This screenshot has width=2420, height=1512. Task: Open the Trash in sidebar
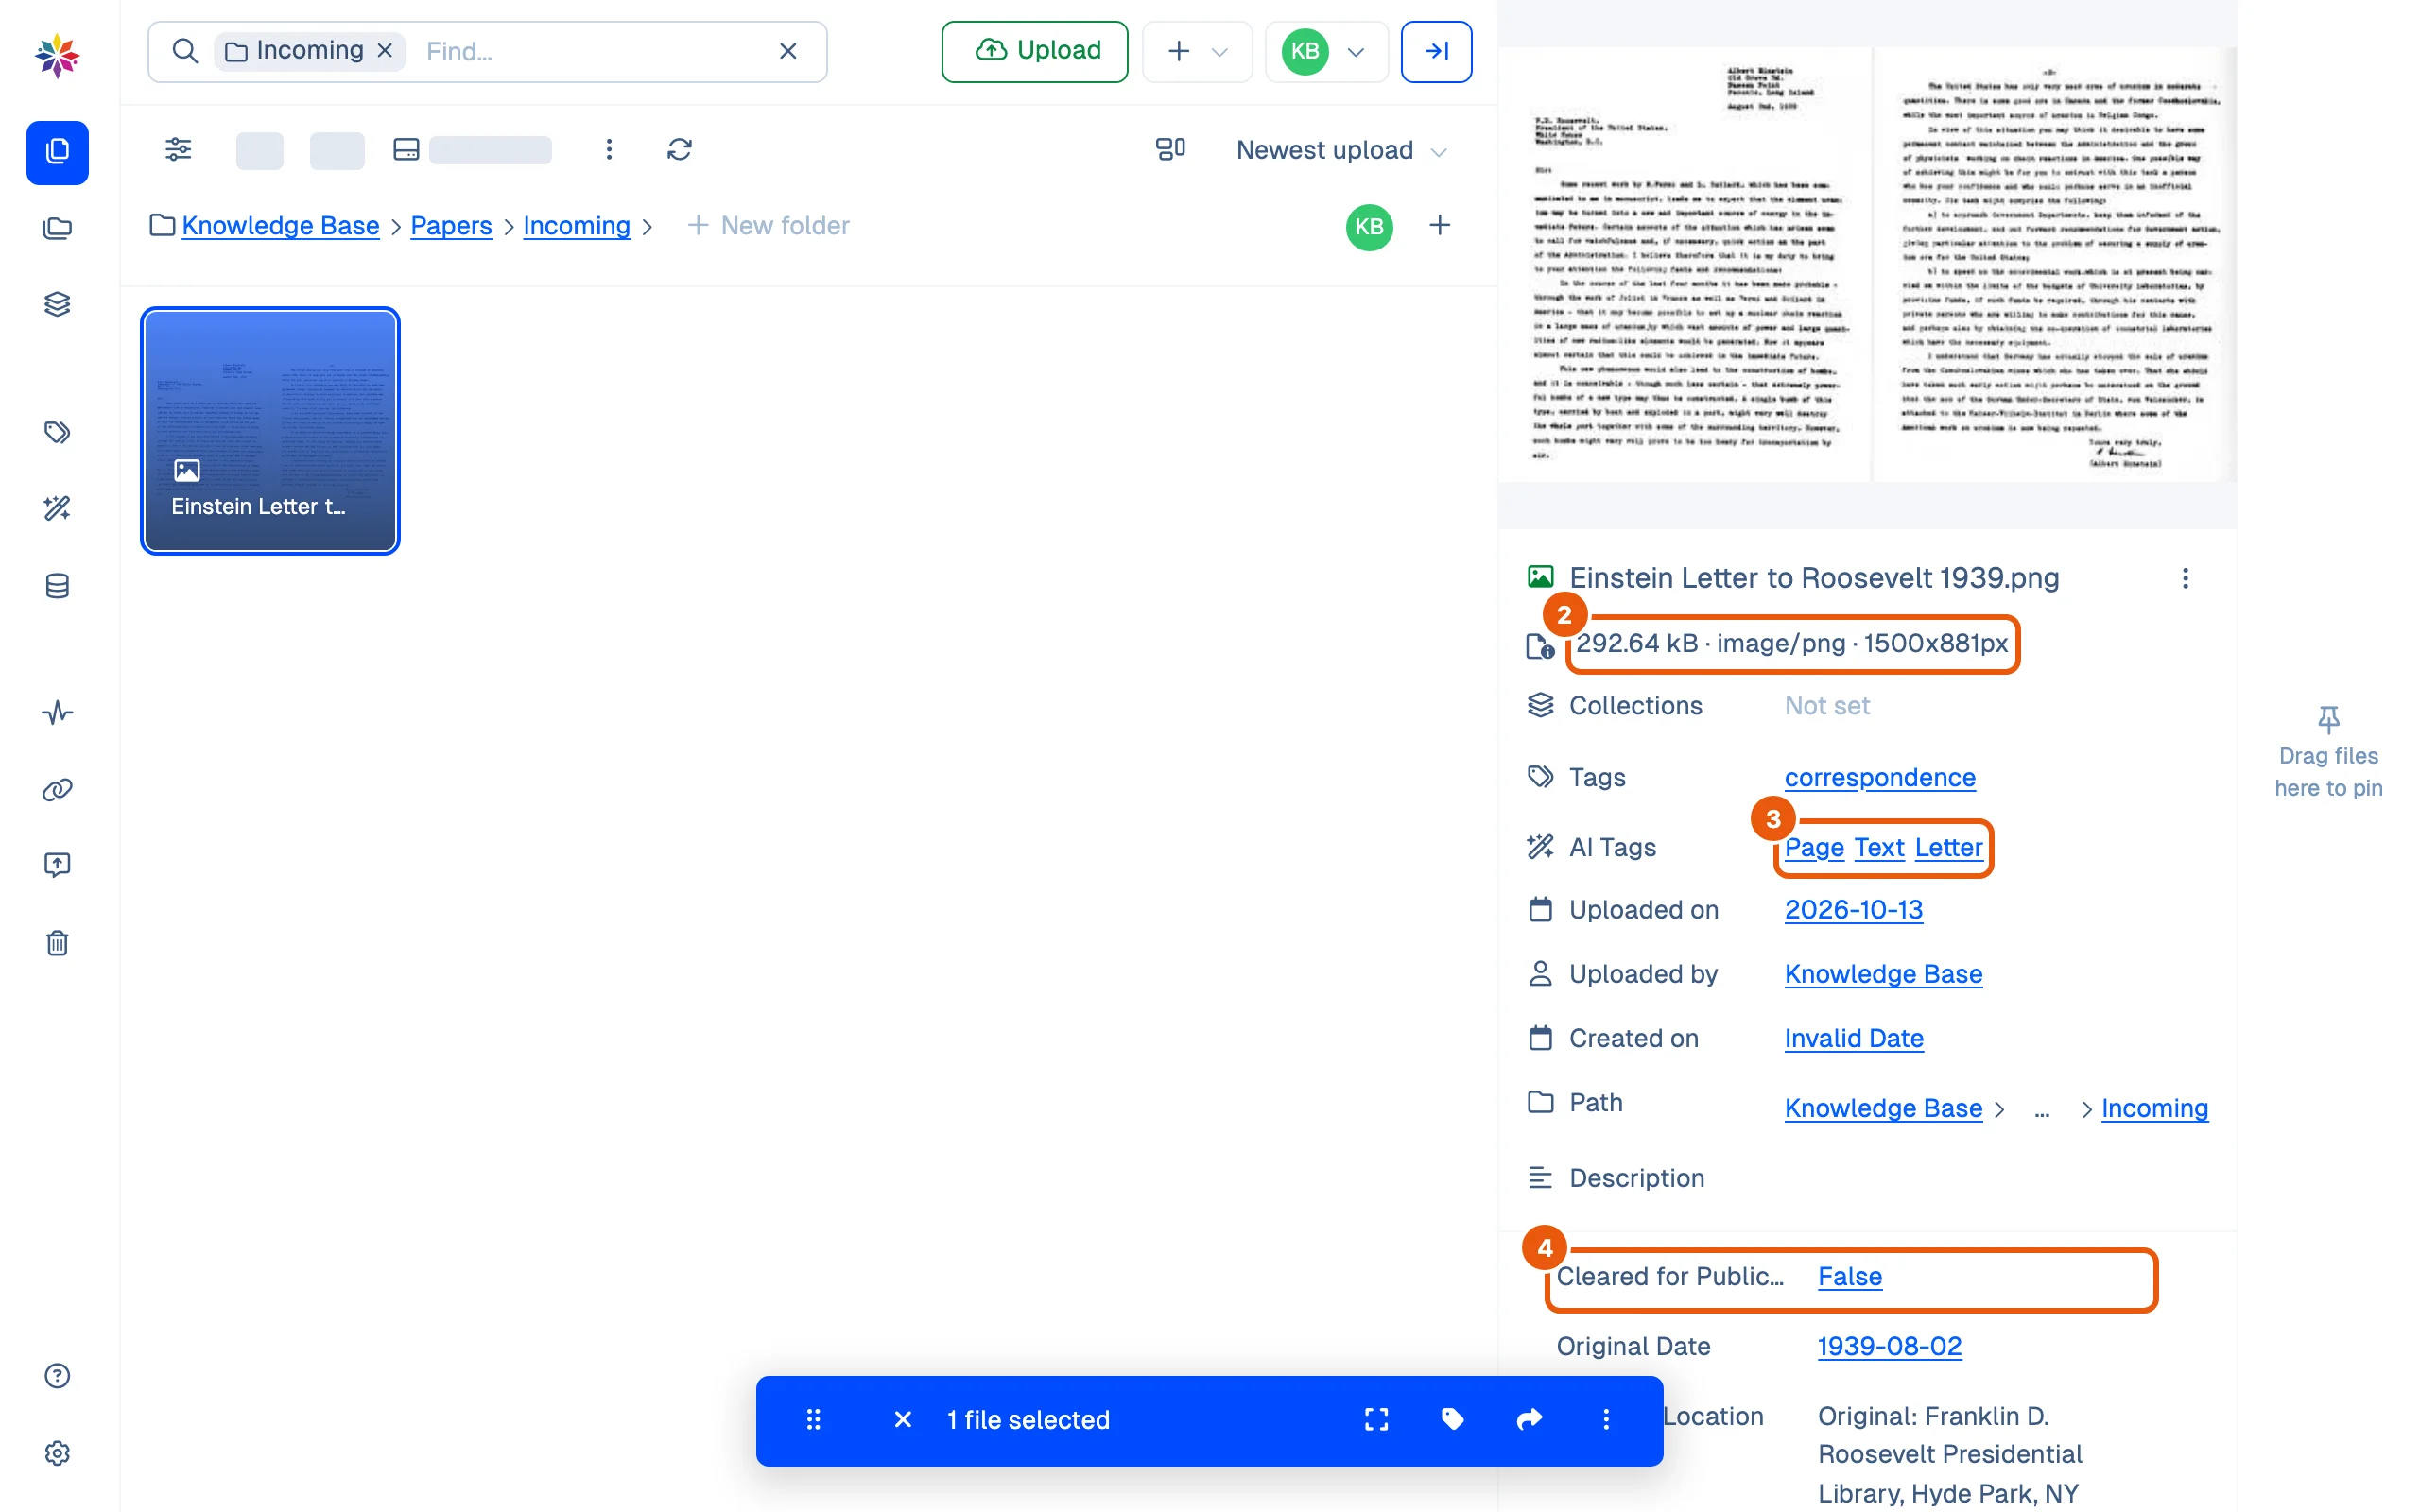[x=57, y=942]
